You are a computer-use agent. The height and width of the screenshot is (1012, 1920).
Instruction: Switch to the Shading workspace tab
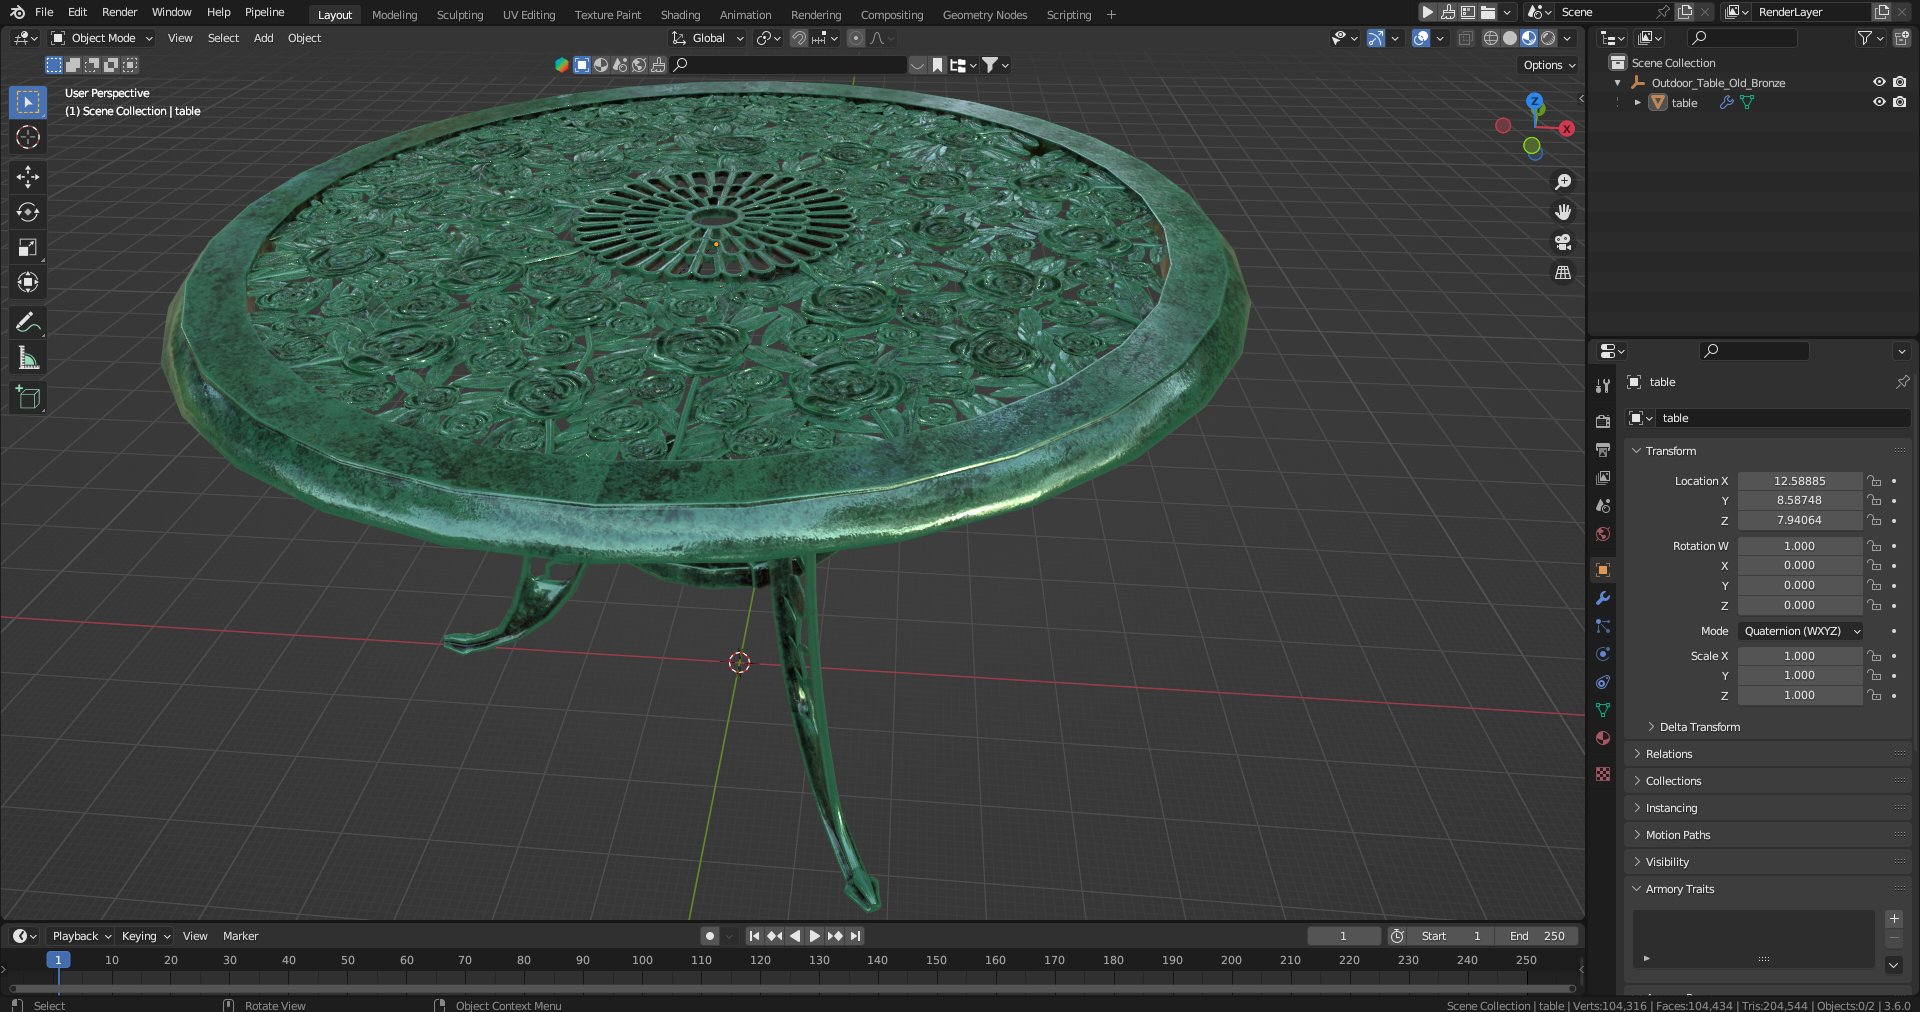(x=680, y=15)
